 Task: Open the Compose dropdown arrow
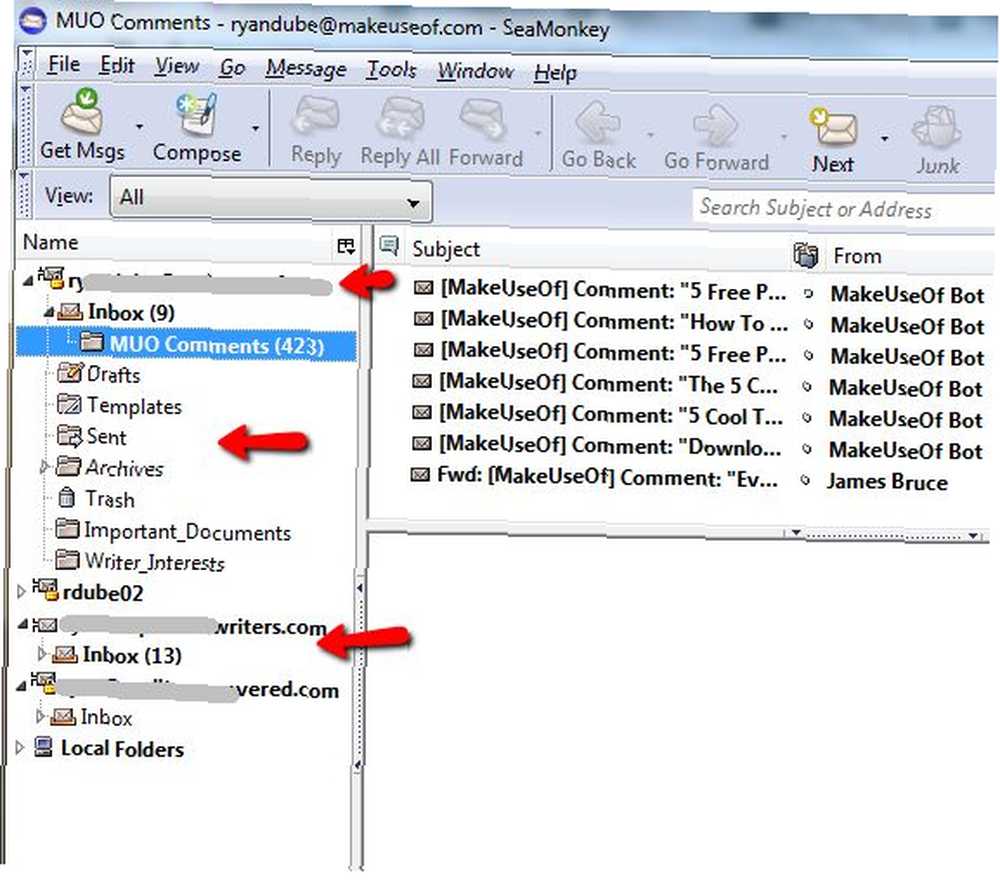(255, 129)
